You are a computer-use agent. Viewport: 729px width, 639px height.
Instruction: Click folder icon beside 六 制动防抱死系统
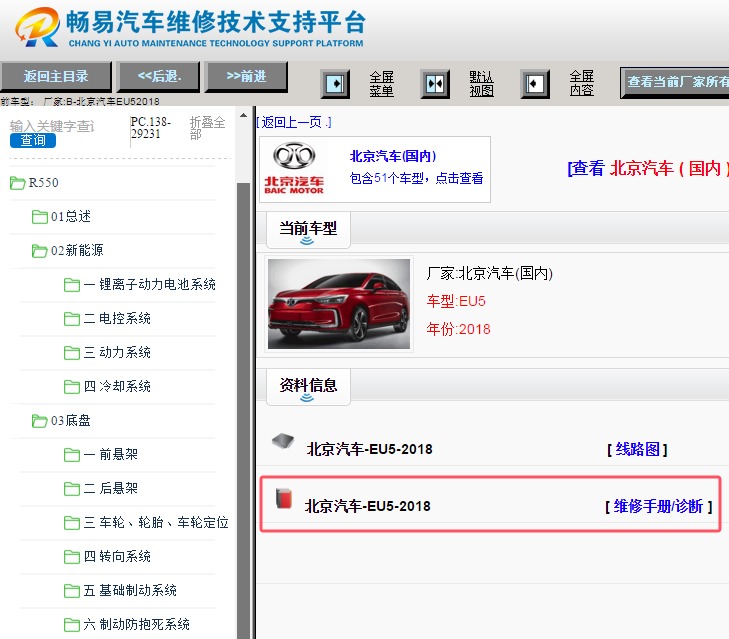(72, 625)
